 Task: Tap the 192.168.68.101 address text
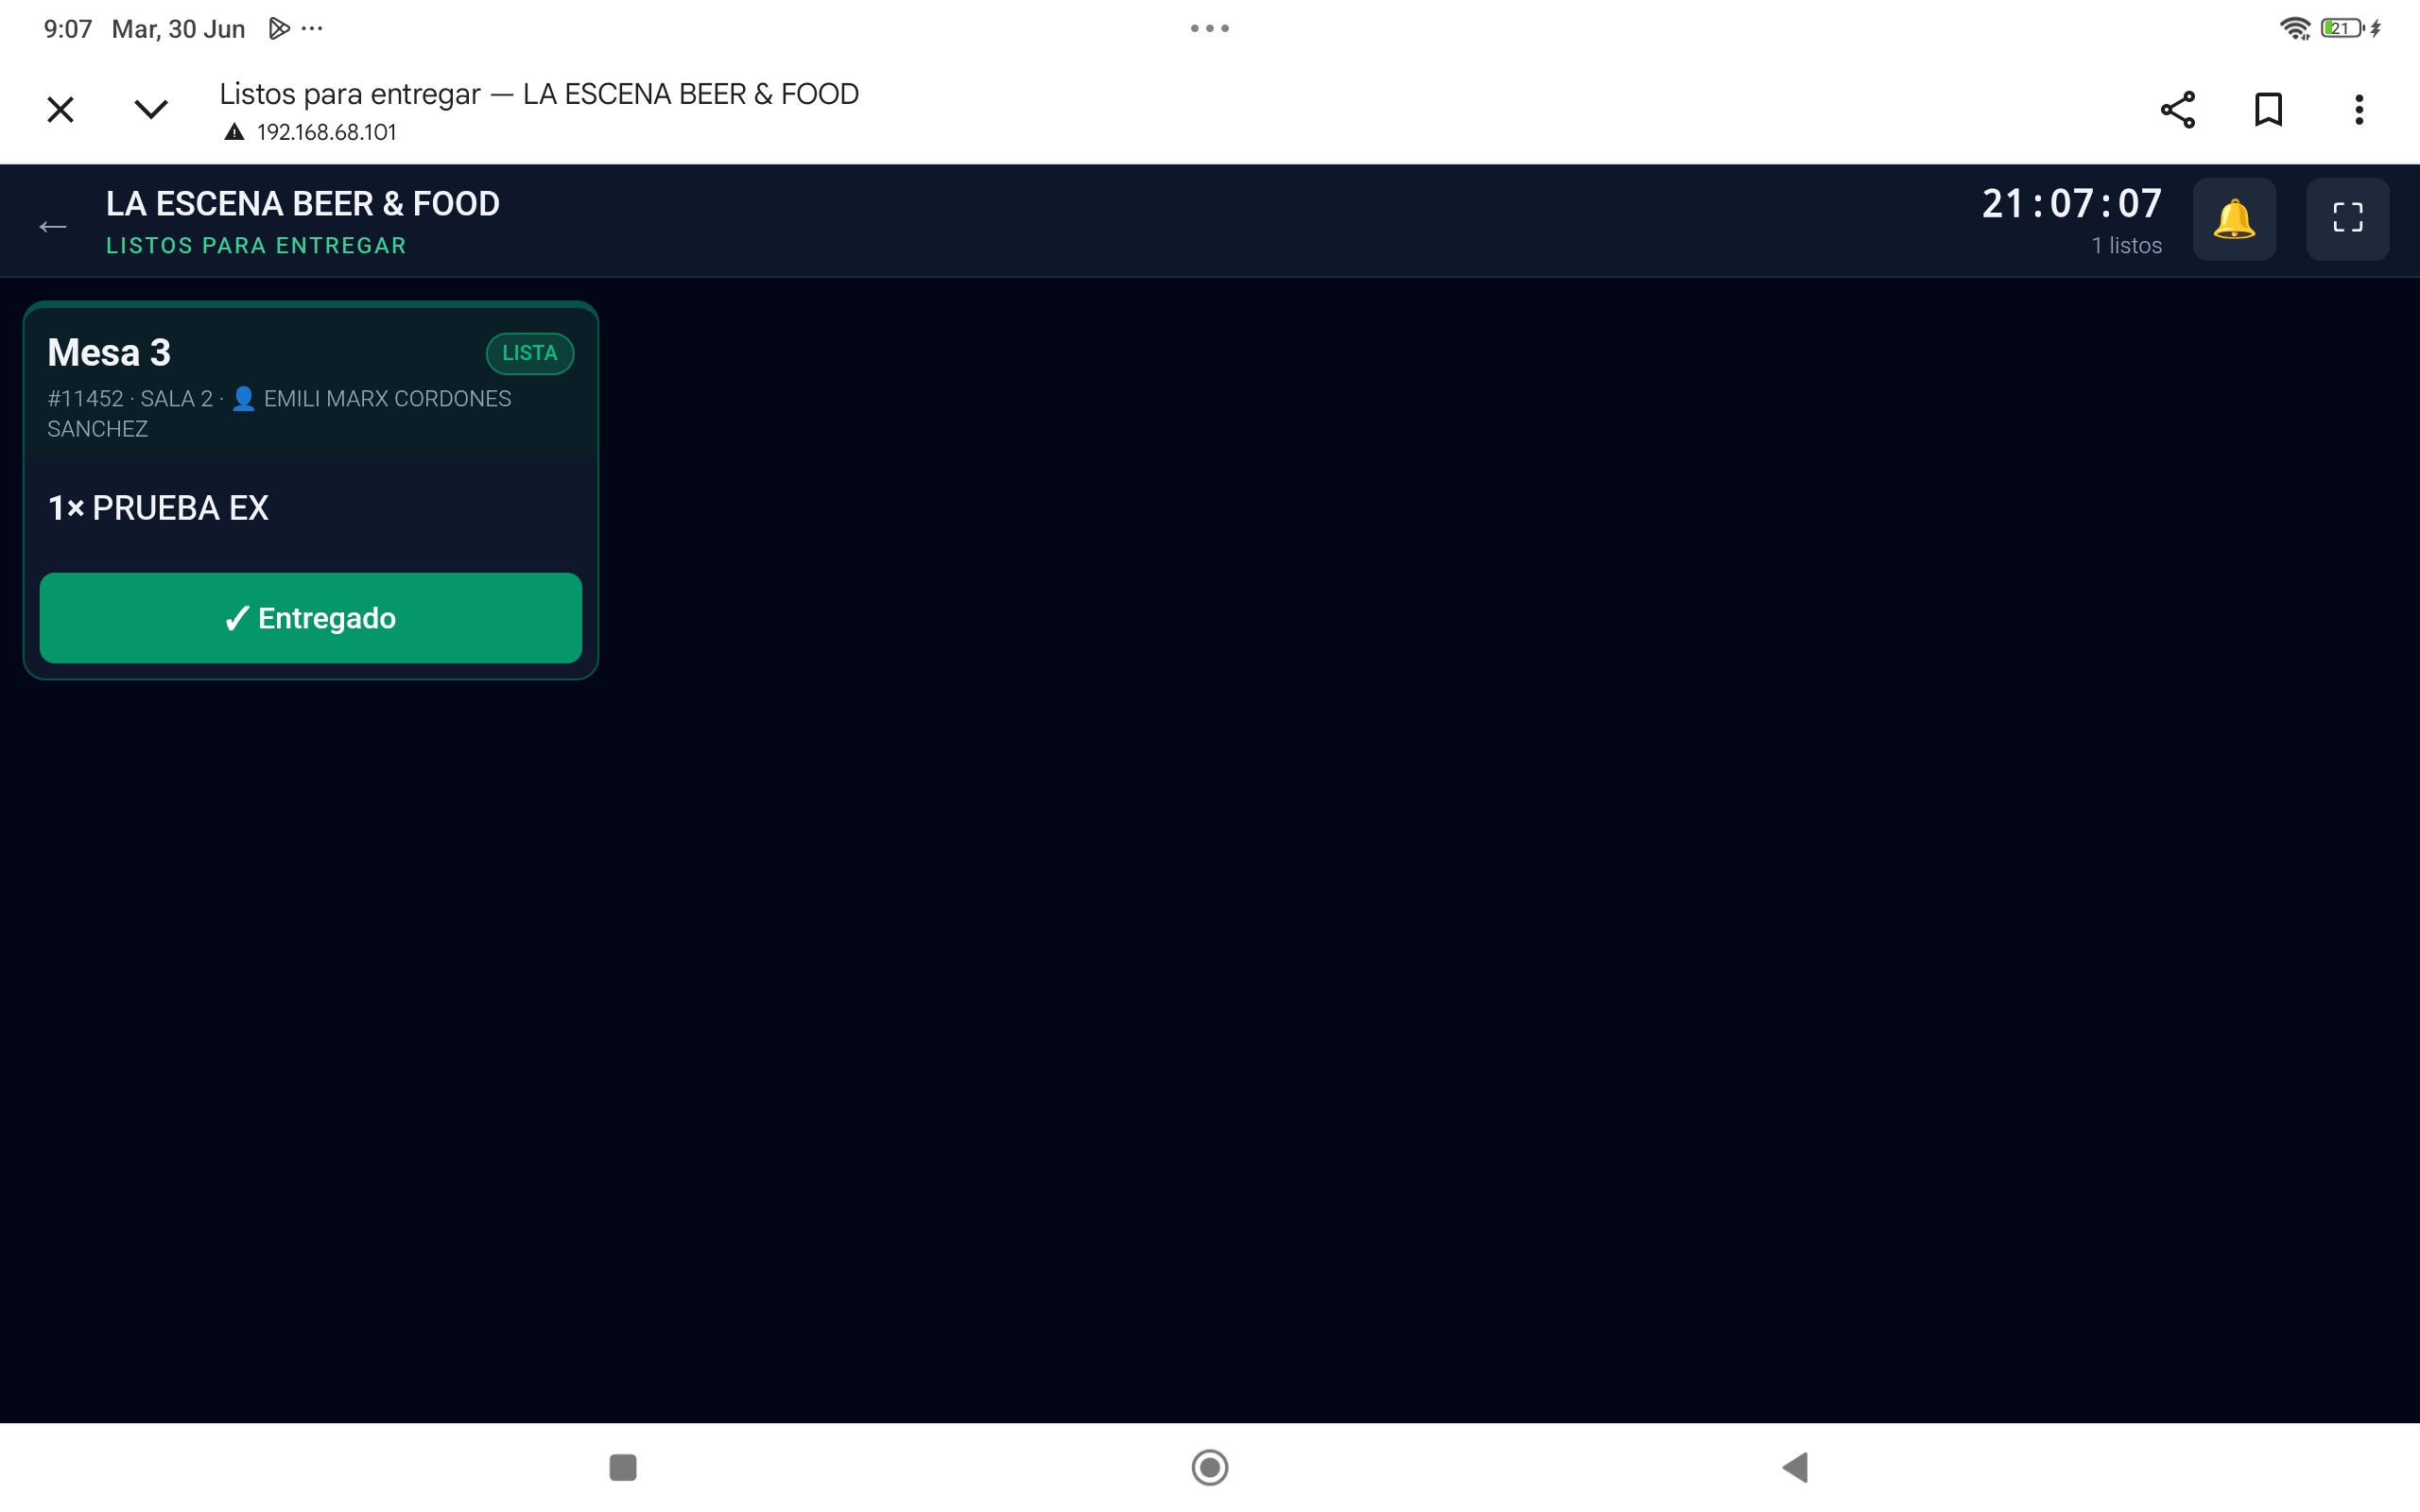point(327,132)
